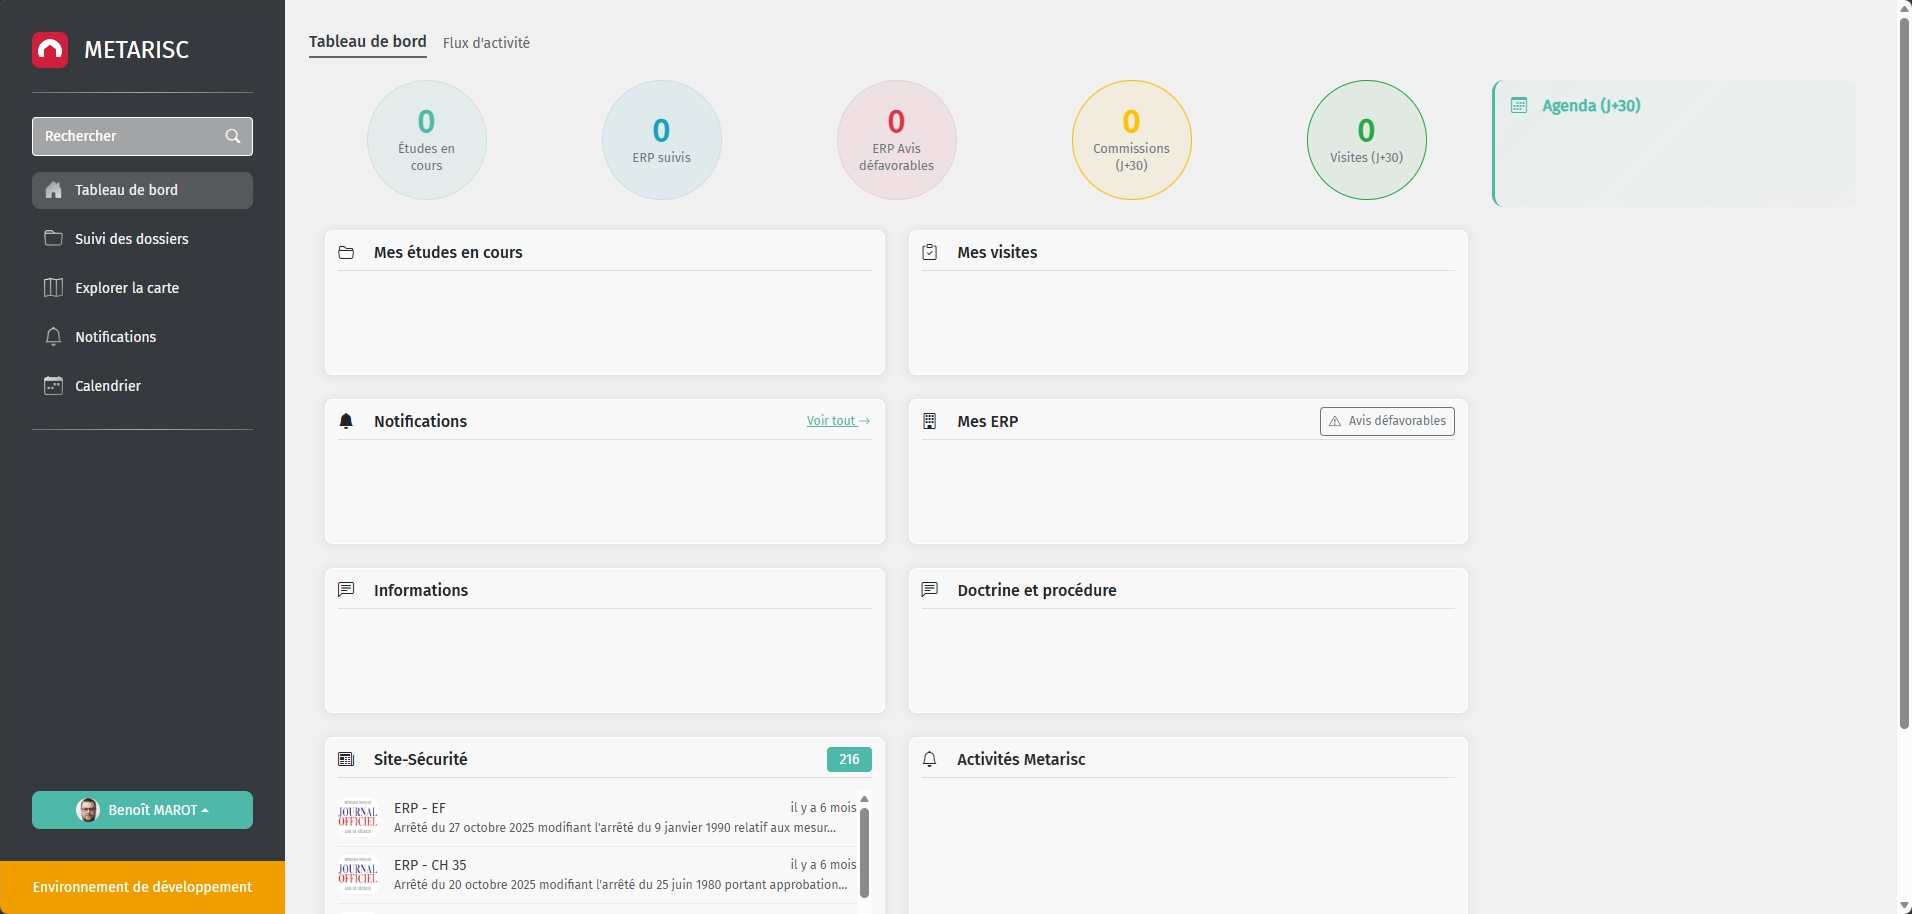This screenshot has width=1912, height=914.
Task: Click the Doctrine et procédure heading
Action: 1037,591
